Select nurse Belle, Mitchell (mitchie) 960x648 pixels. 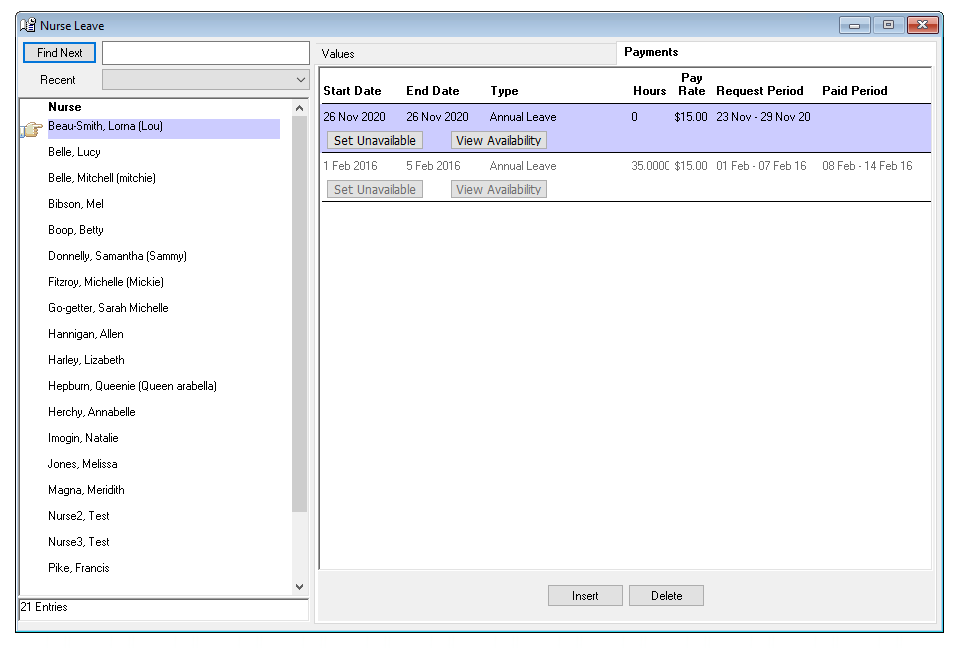click(x=102, y=178)
